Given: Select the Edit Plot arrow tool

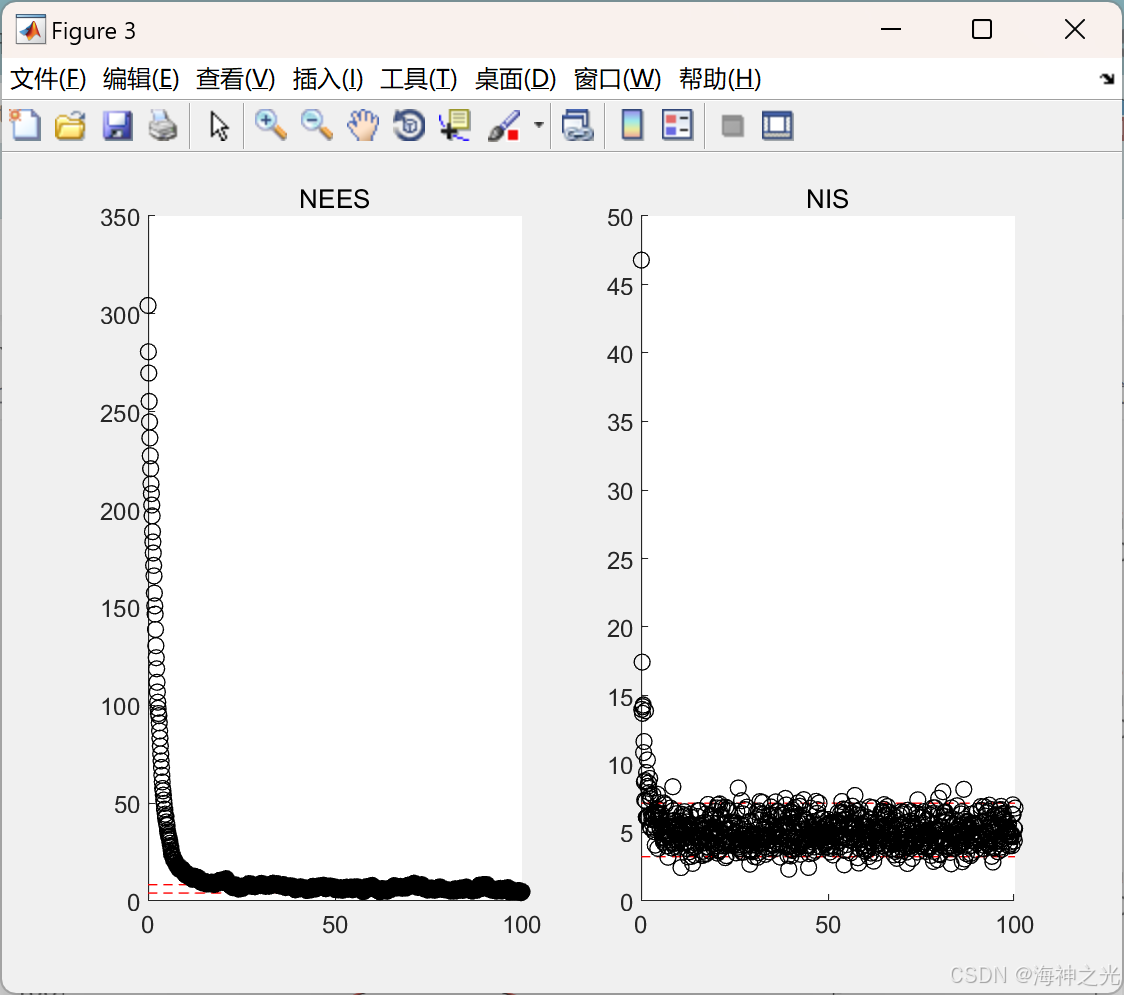Looking at the screenshot, I should pos(219,125).
